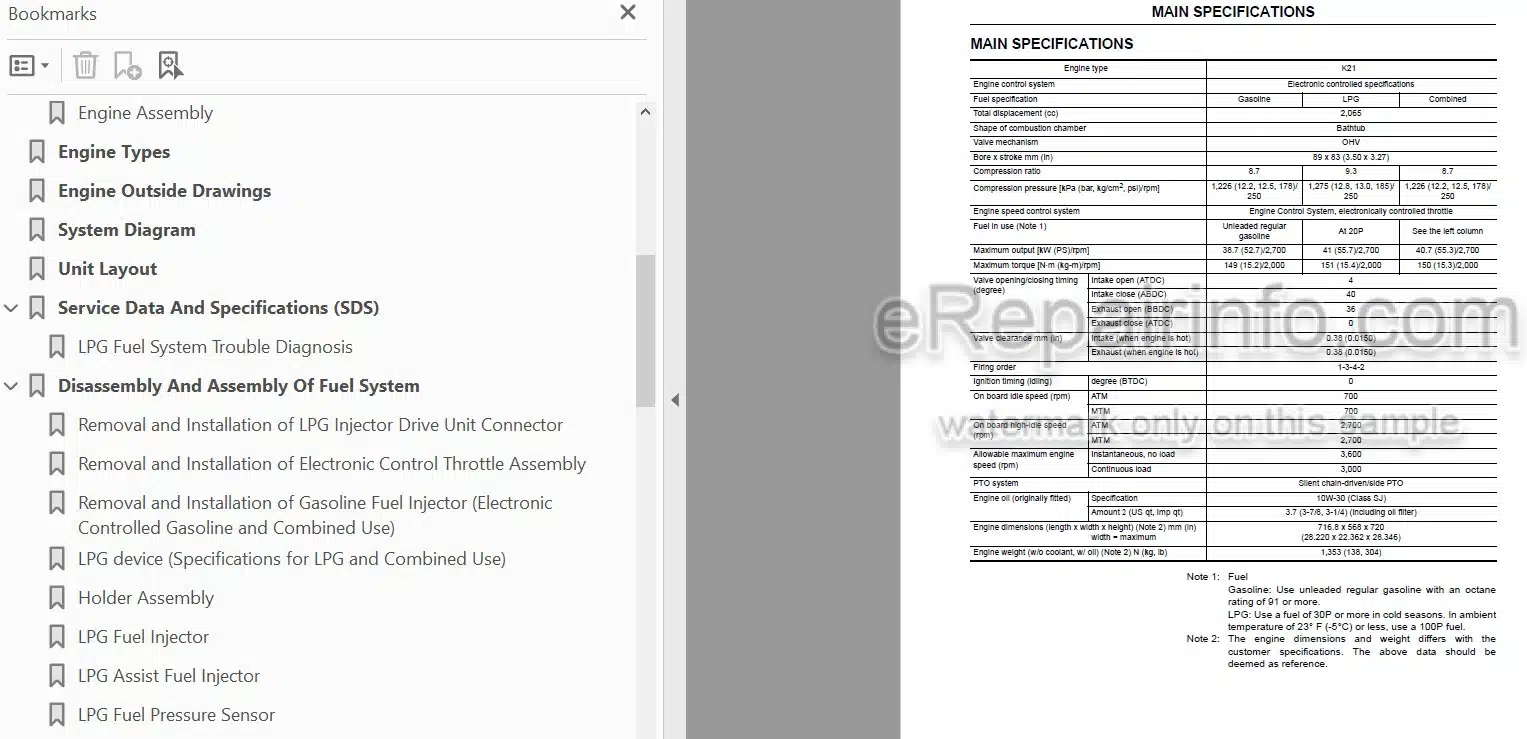Go to Engine Outside Drawings bookmark
This screenshot has width=1527, height=739.
(x=164, y=191)
